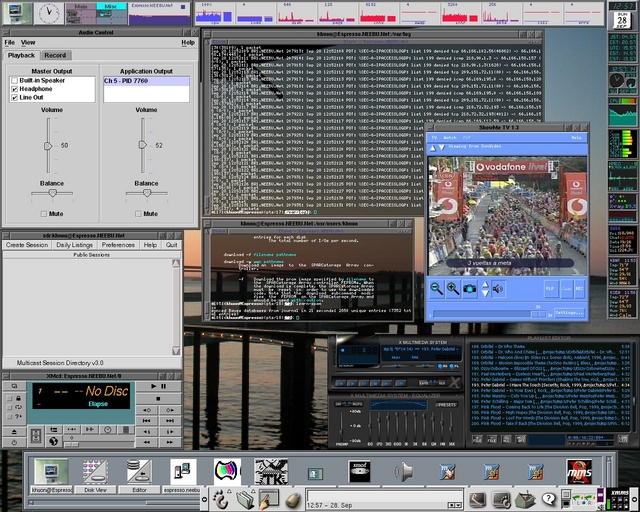Select Ch 5 - PID 7760 entry
This screenshot has height=512, width=640.
point(147,81)
